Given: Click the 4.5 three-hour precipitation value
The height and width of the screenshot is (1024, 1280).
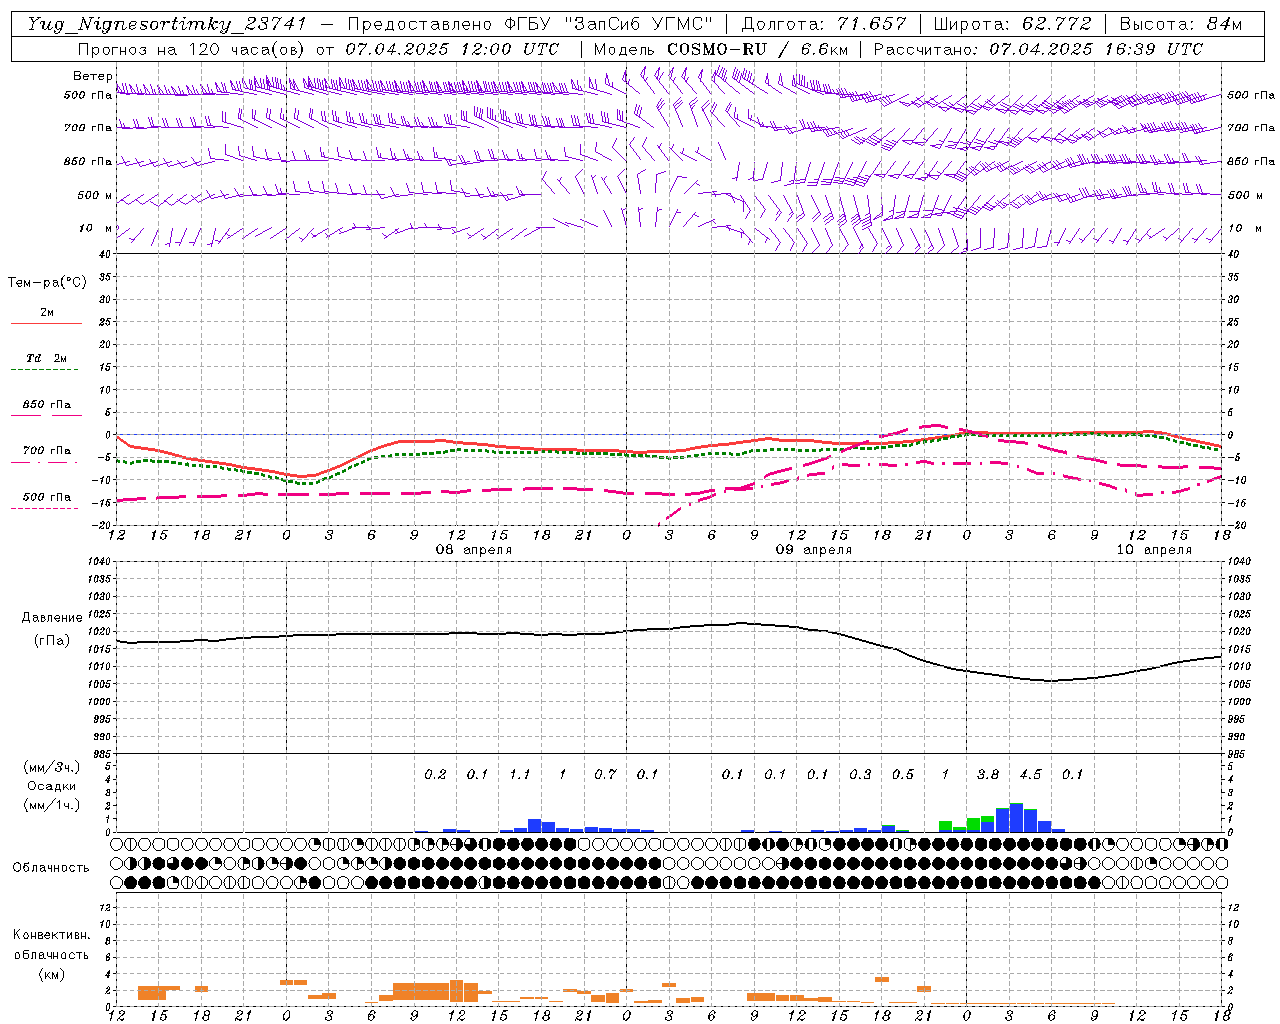Looking at the screenshot, I should tap(1030, 774).
